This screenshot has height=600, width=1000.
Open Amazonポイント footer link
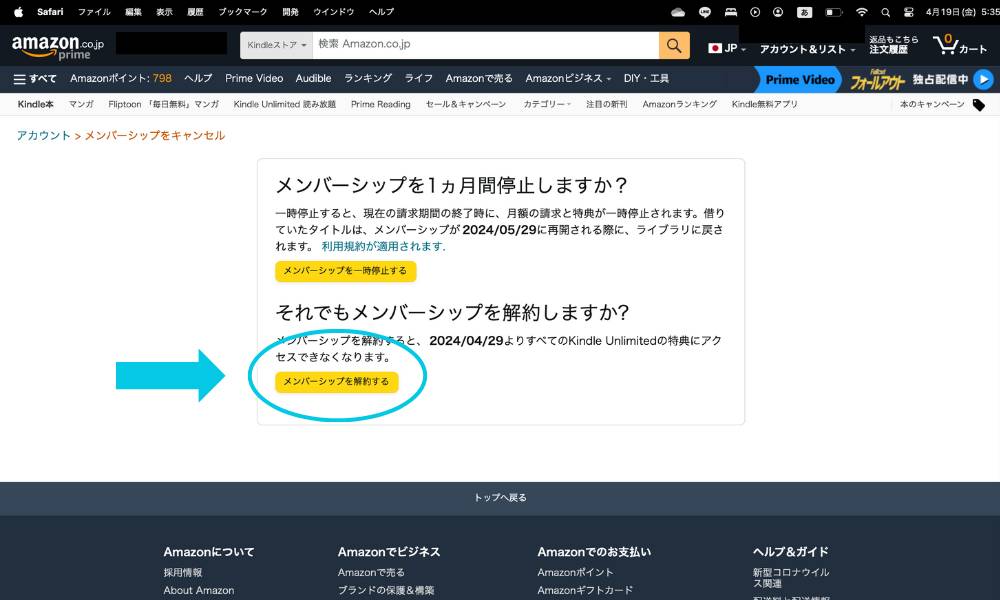click(575, 573)
